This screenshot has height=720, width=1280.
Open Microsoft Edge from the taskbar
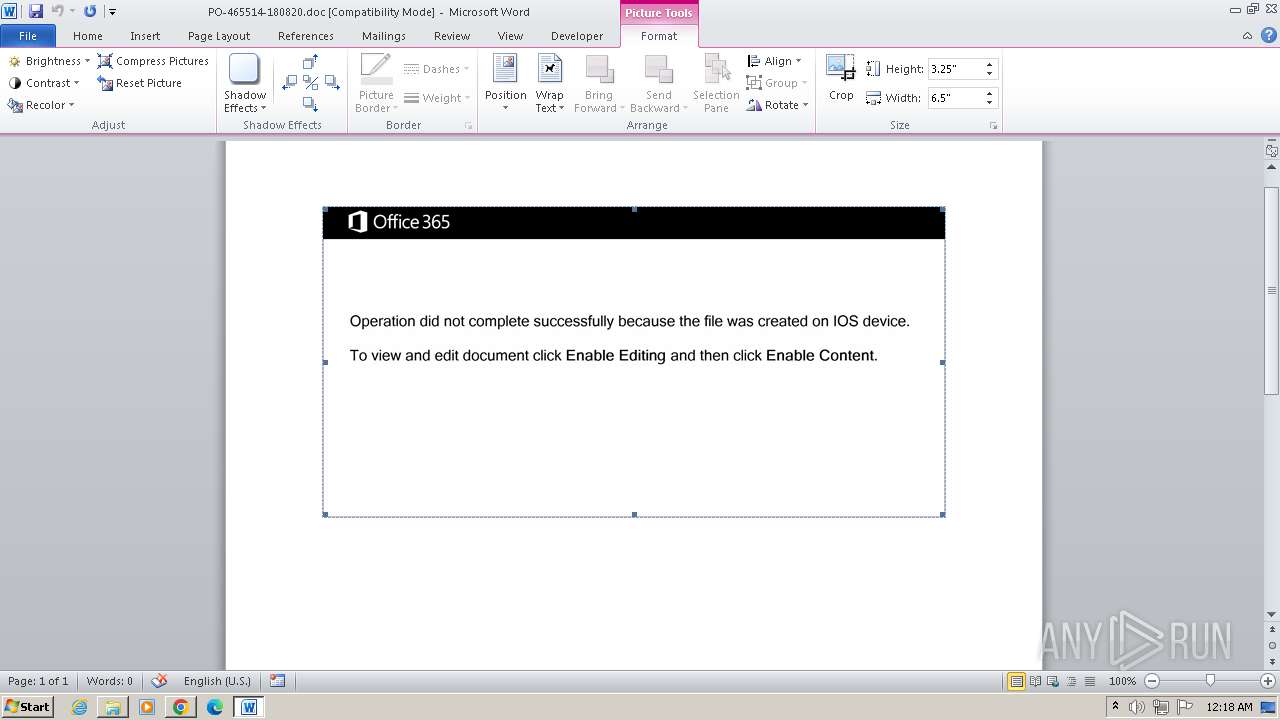point(215,707)
